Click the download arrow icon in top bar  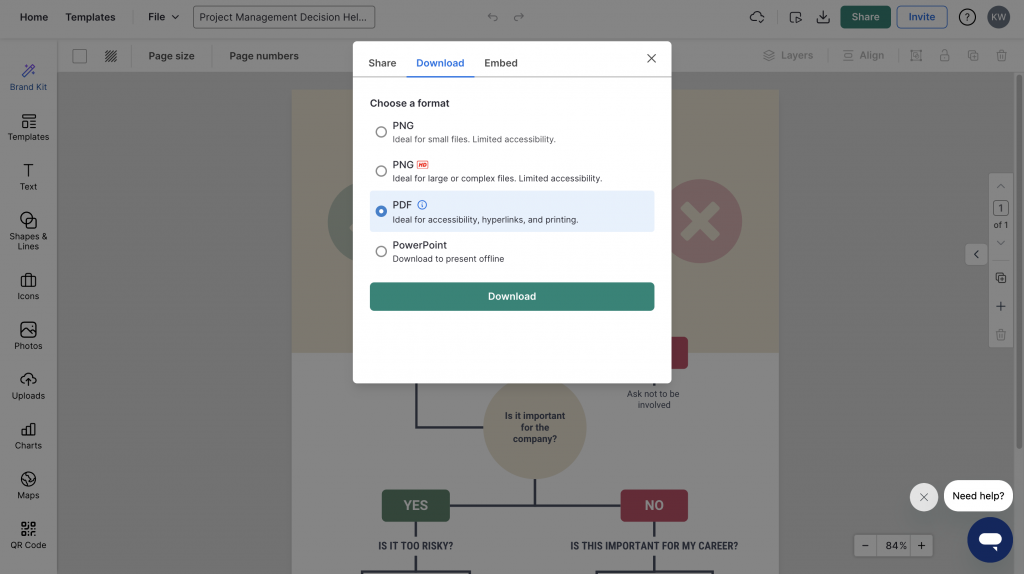coord(823,17)
